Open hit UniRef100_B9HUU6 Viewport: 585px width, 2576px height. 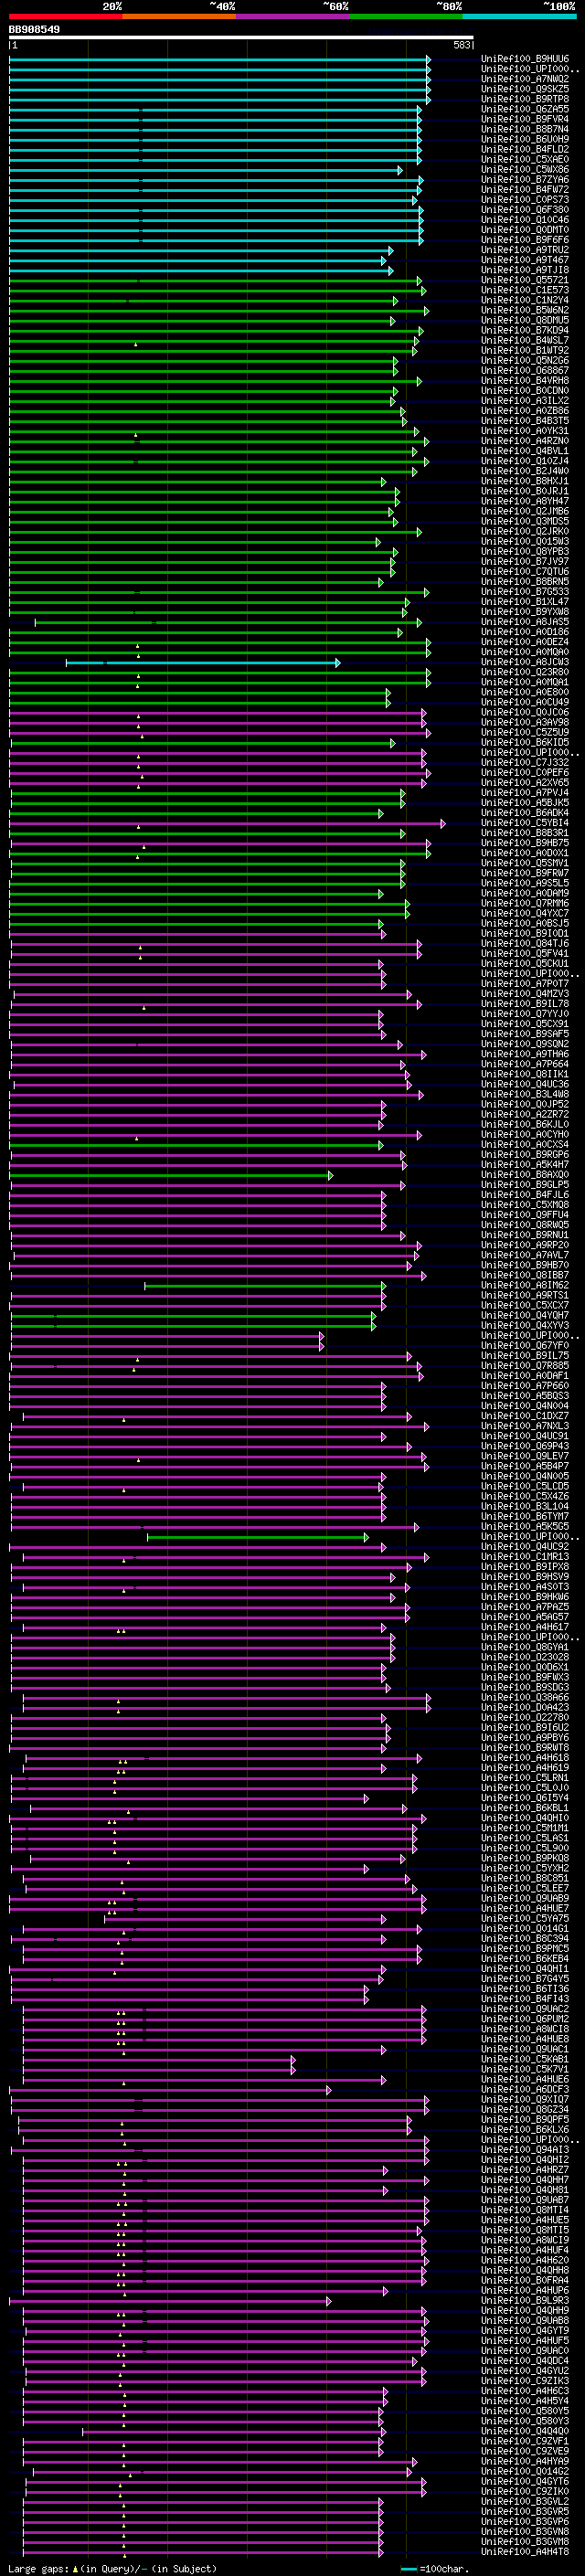tap(525, 59)
